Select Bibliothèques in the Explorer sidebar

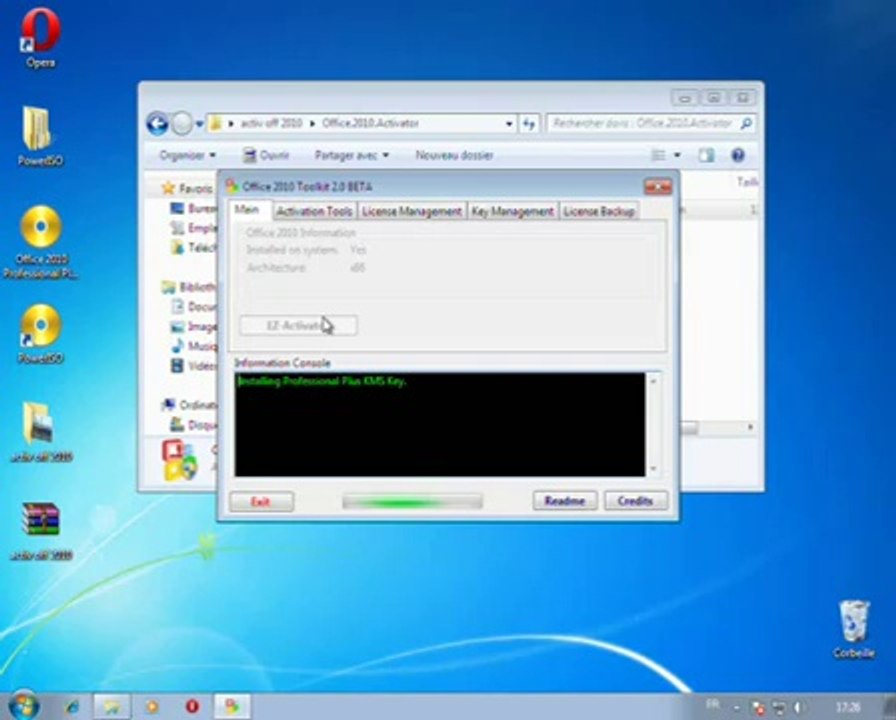pos(189,287)
